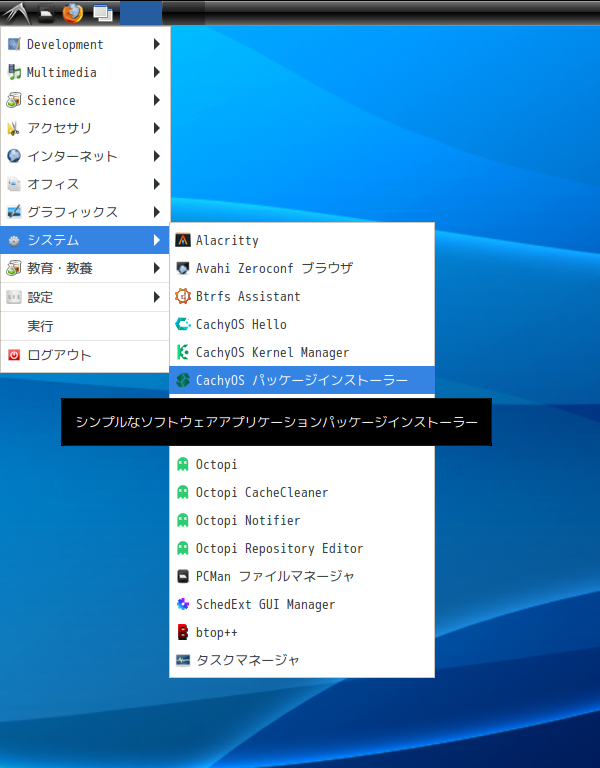Open the Multimedia menu category
600x768 pixels.
[x=85, y=72]
